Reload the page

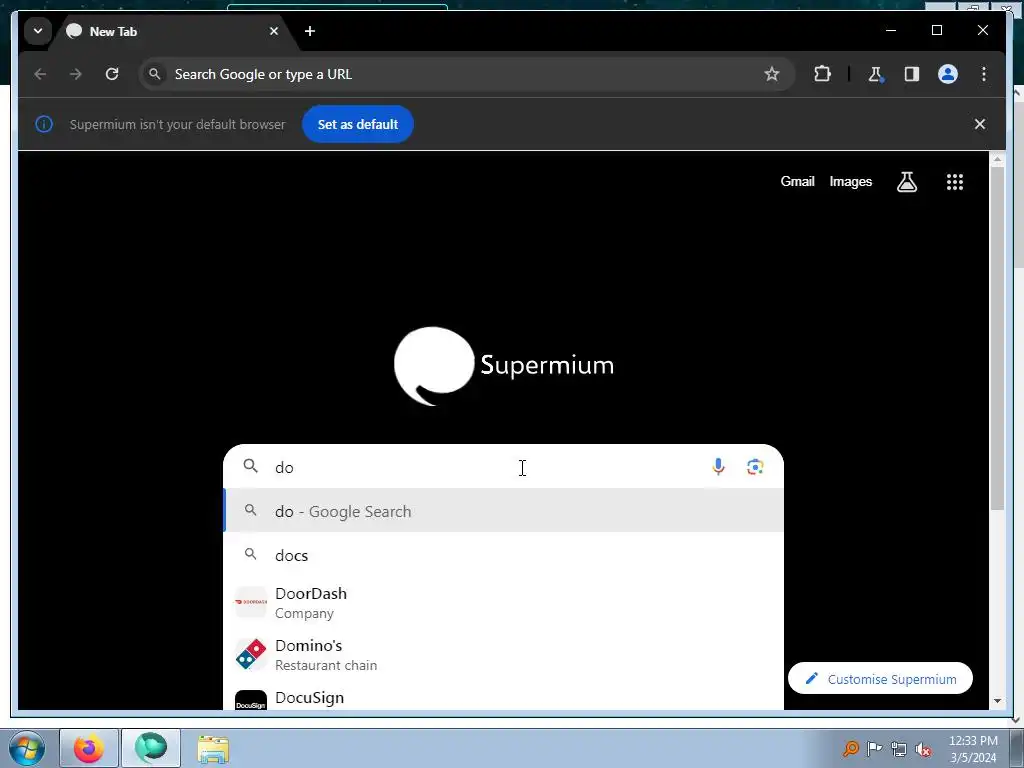coord(112,74)
